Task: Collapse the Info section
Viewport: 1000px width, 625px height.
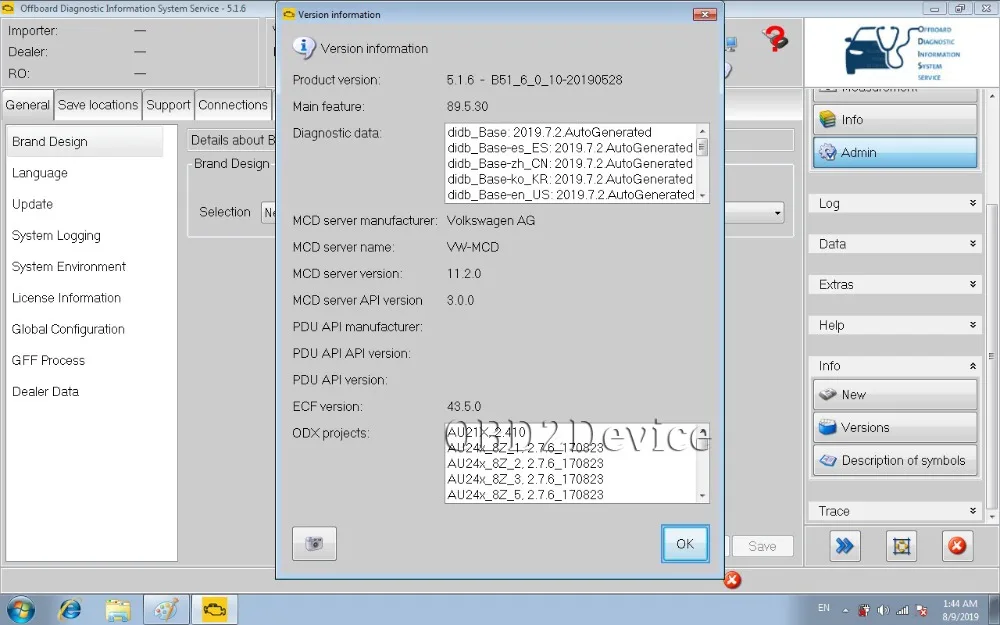Action: pyautogui.click(x=894, y=365)
